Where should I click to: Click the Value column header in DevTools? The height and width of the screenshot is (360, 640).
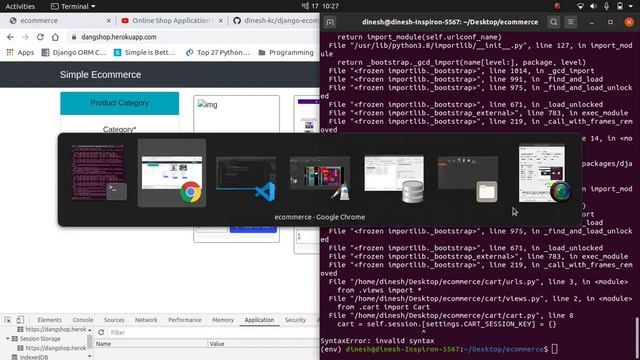pos(263,344)
